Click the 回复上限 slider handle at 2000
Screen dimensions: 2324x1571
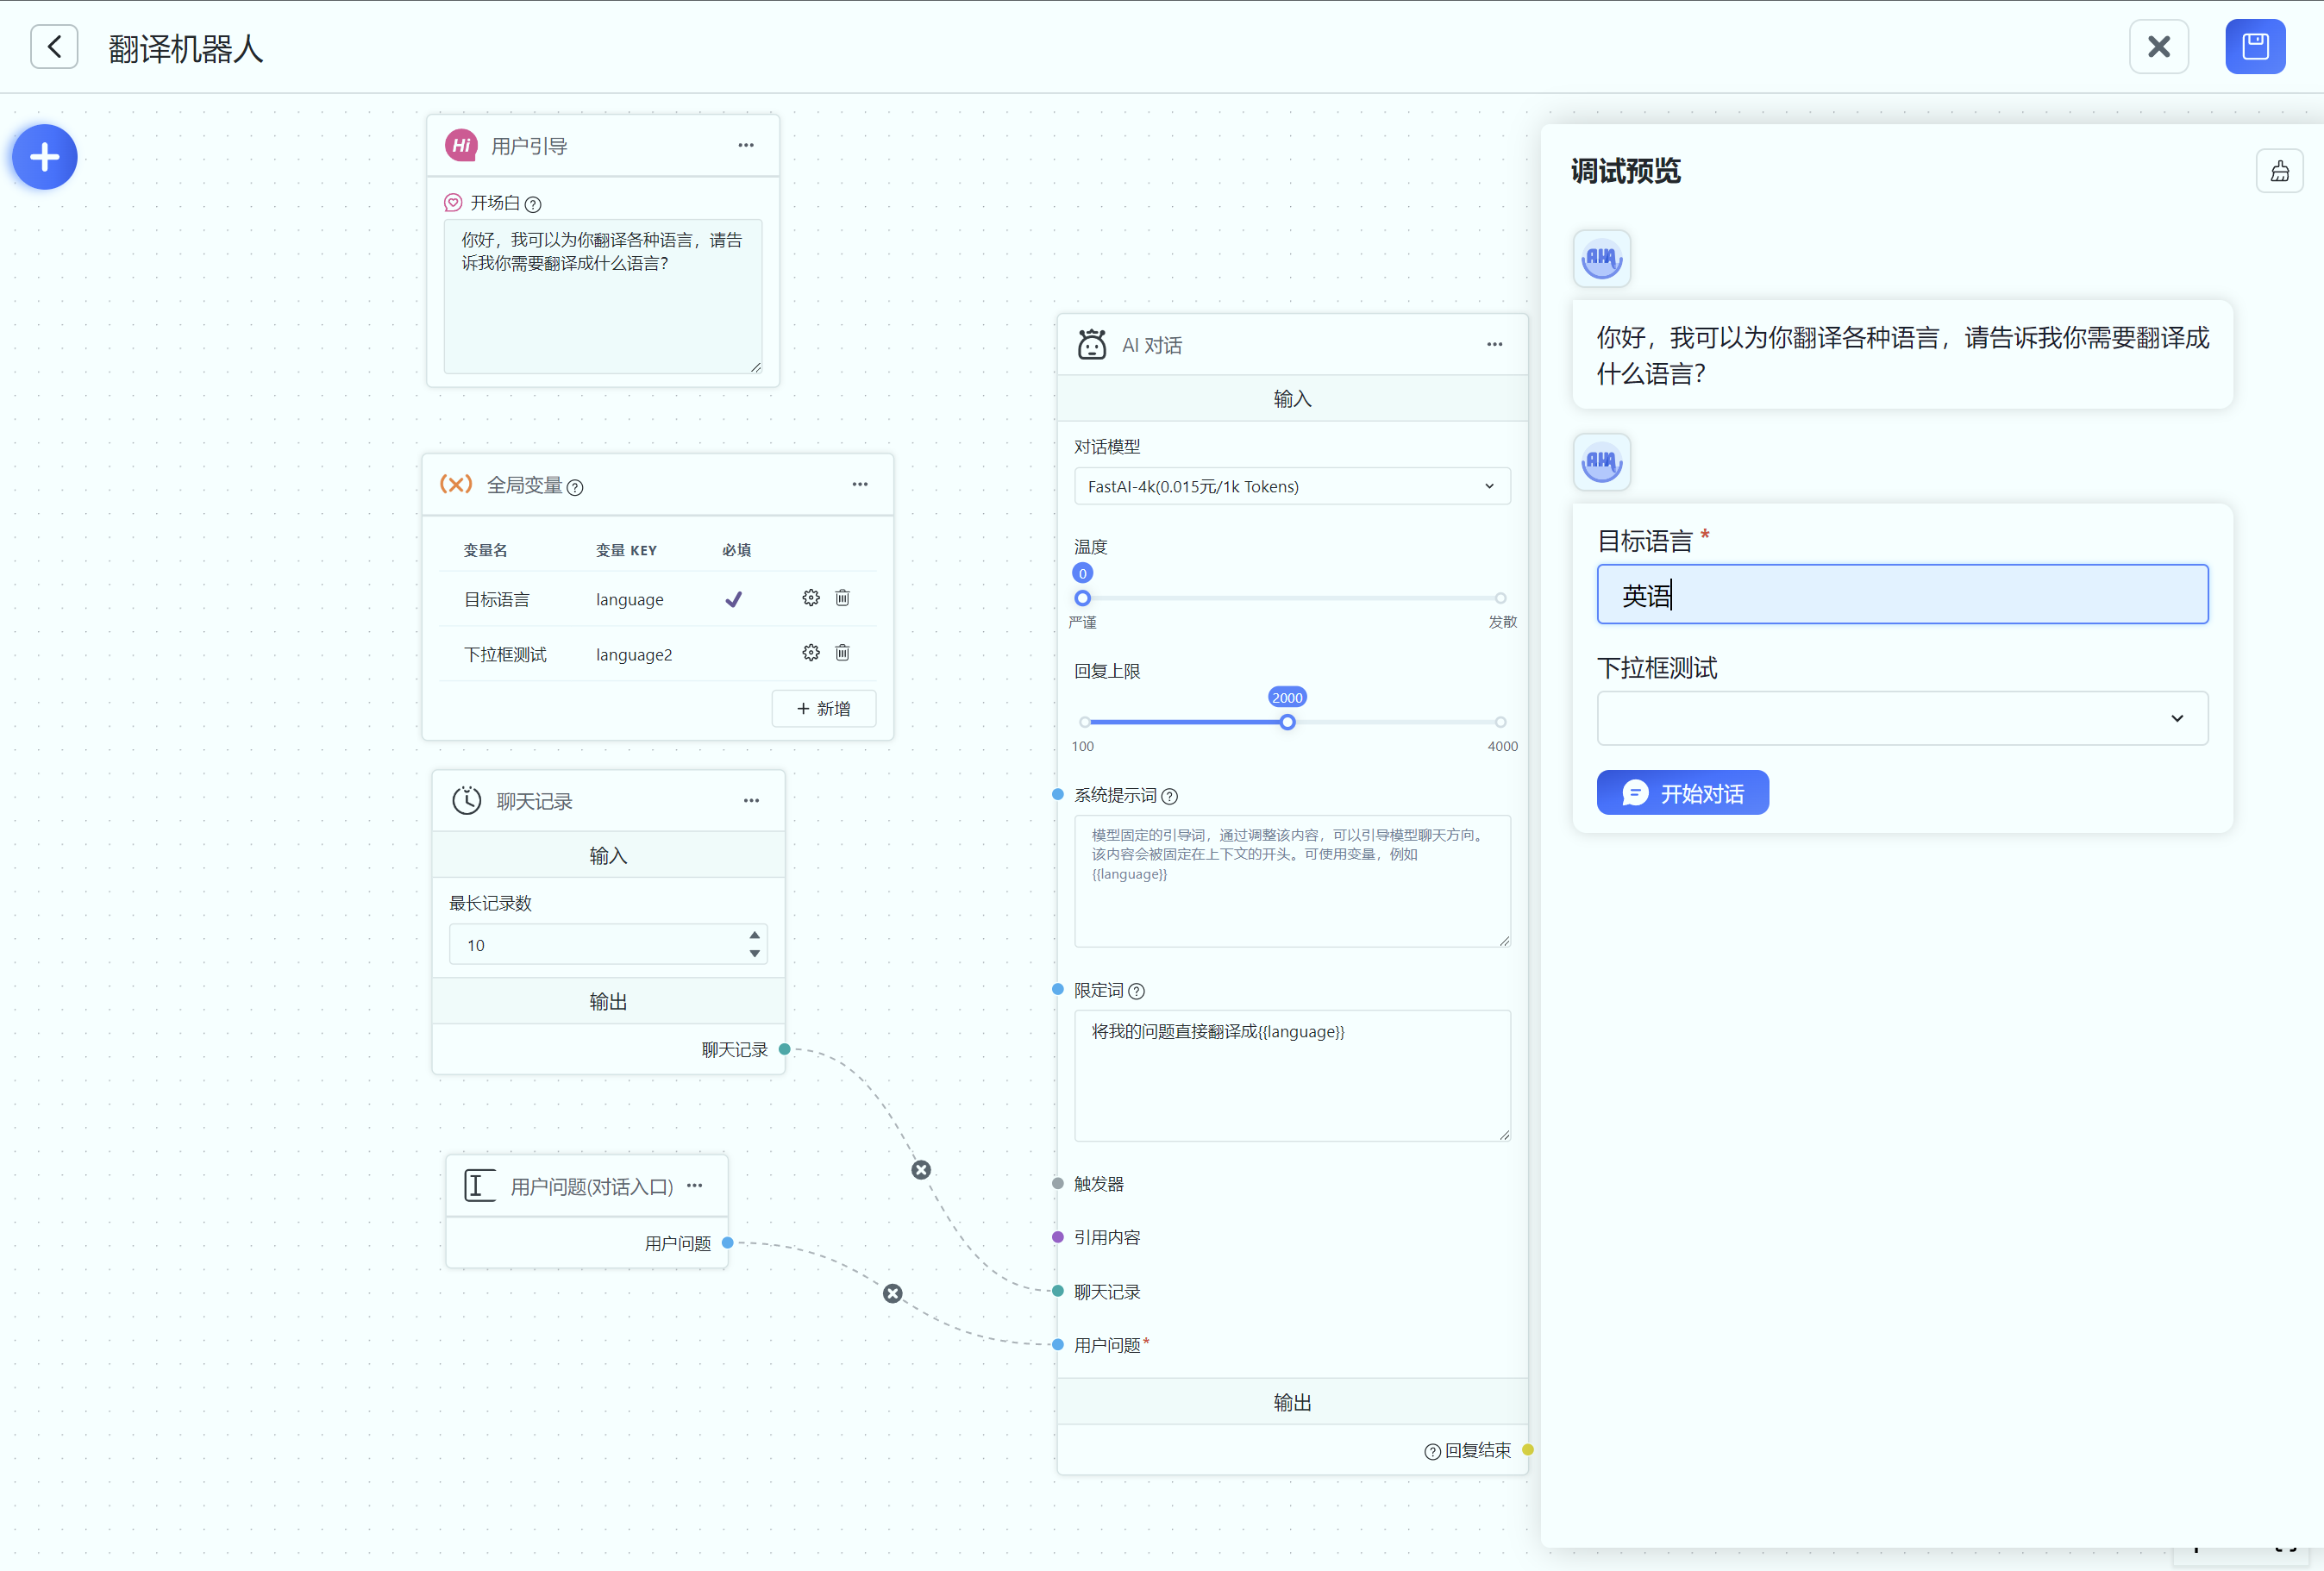[1287, 722]
